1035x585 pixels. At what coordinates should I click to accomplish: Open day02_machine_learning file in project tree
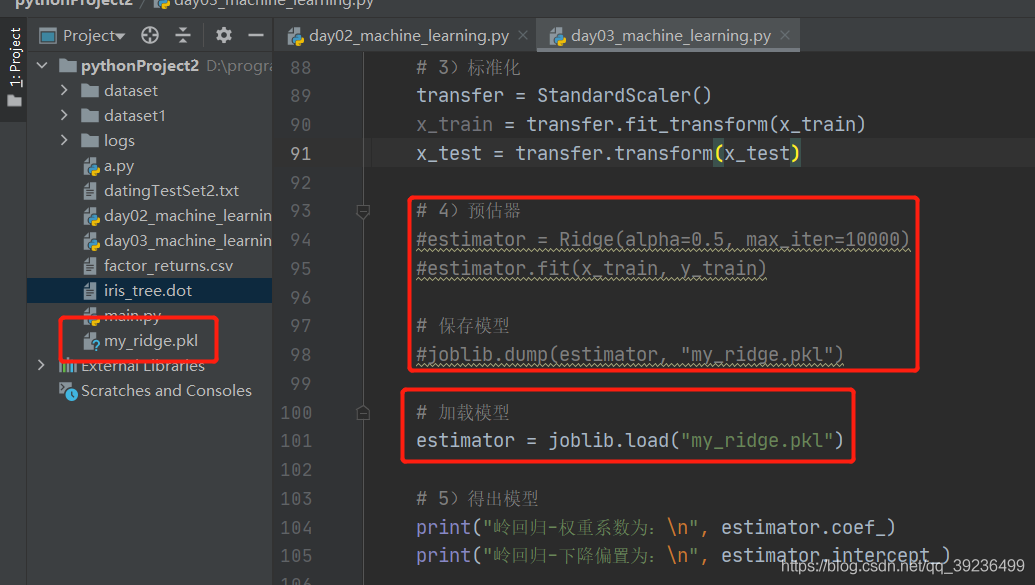click(187, 216)
